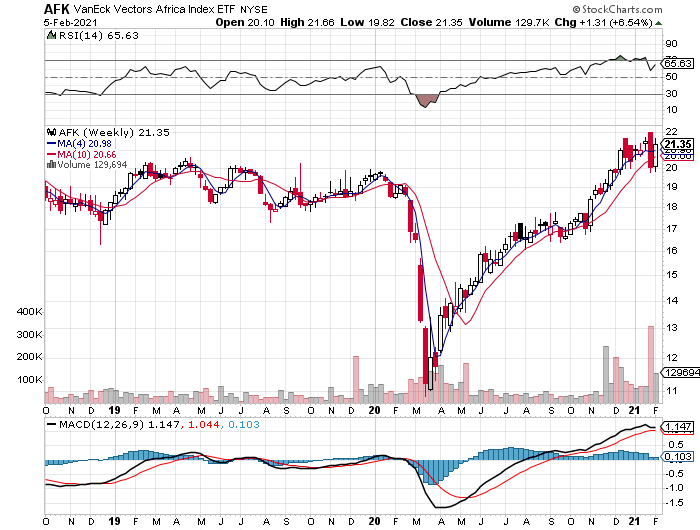Click the AFK ticker symbol title
This screenshot has width=700, height=530.
(56, 7)
